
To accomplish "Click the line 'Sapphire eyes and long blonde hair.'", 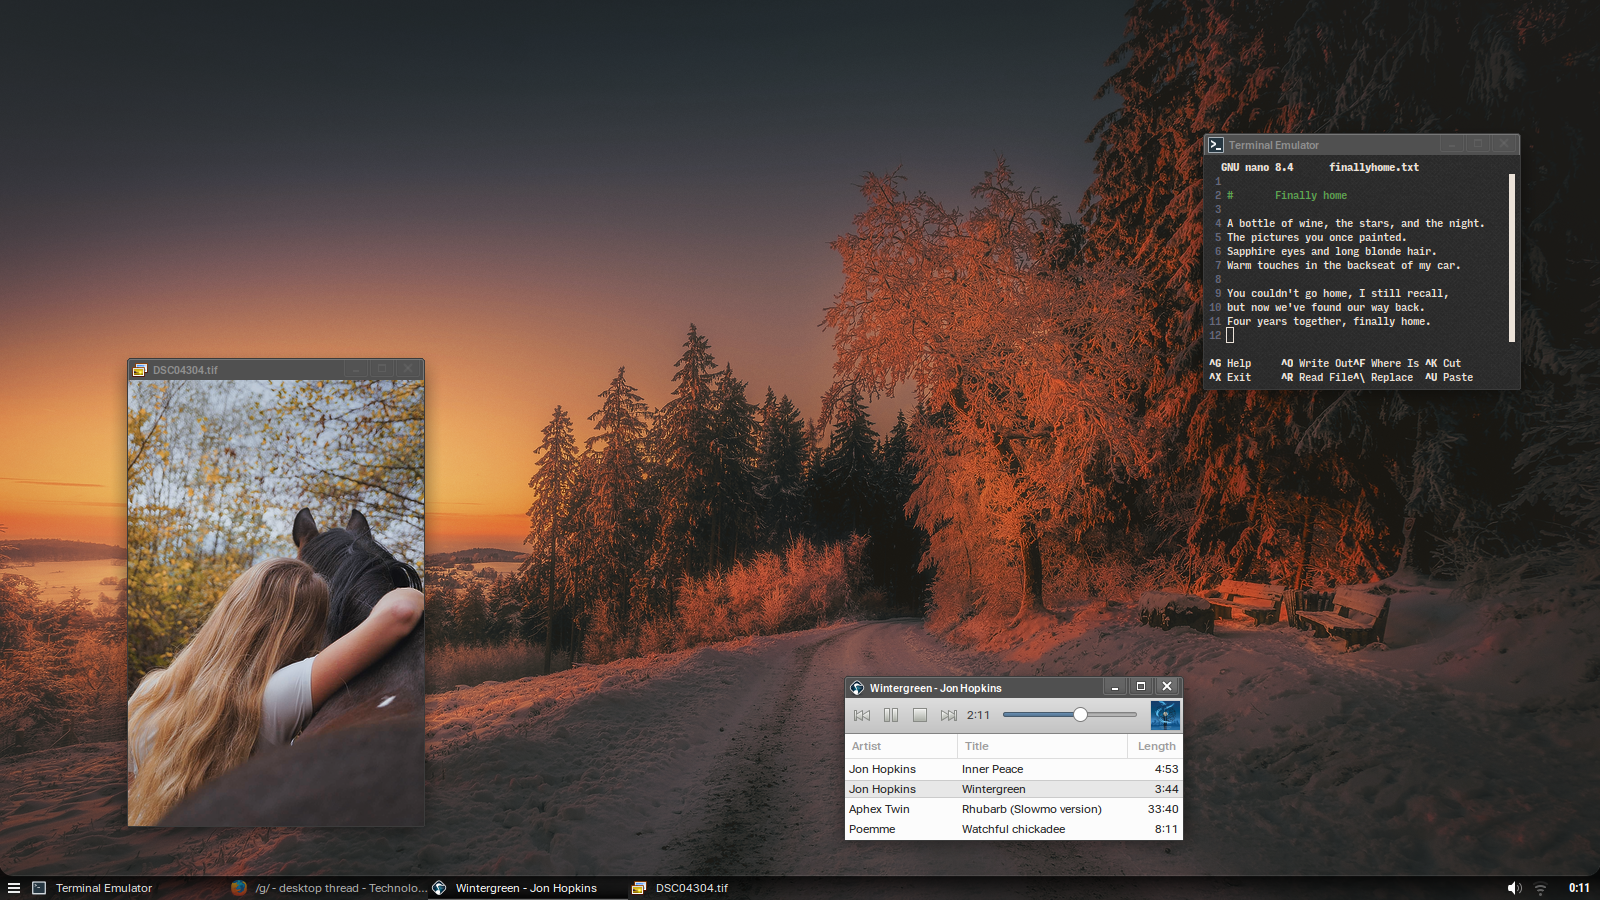I will [1332, 251].
